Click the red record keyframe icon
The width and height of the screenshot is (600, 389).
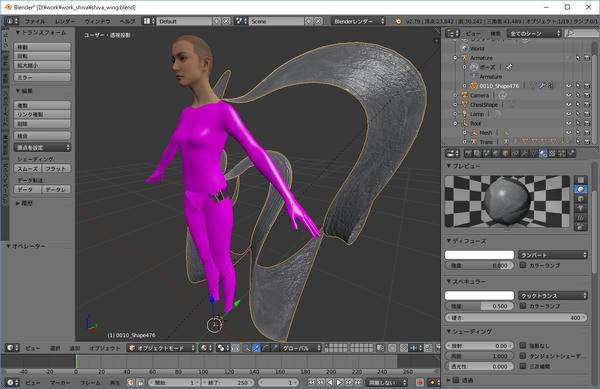(420, 382)
